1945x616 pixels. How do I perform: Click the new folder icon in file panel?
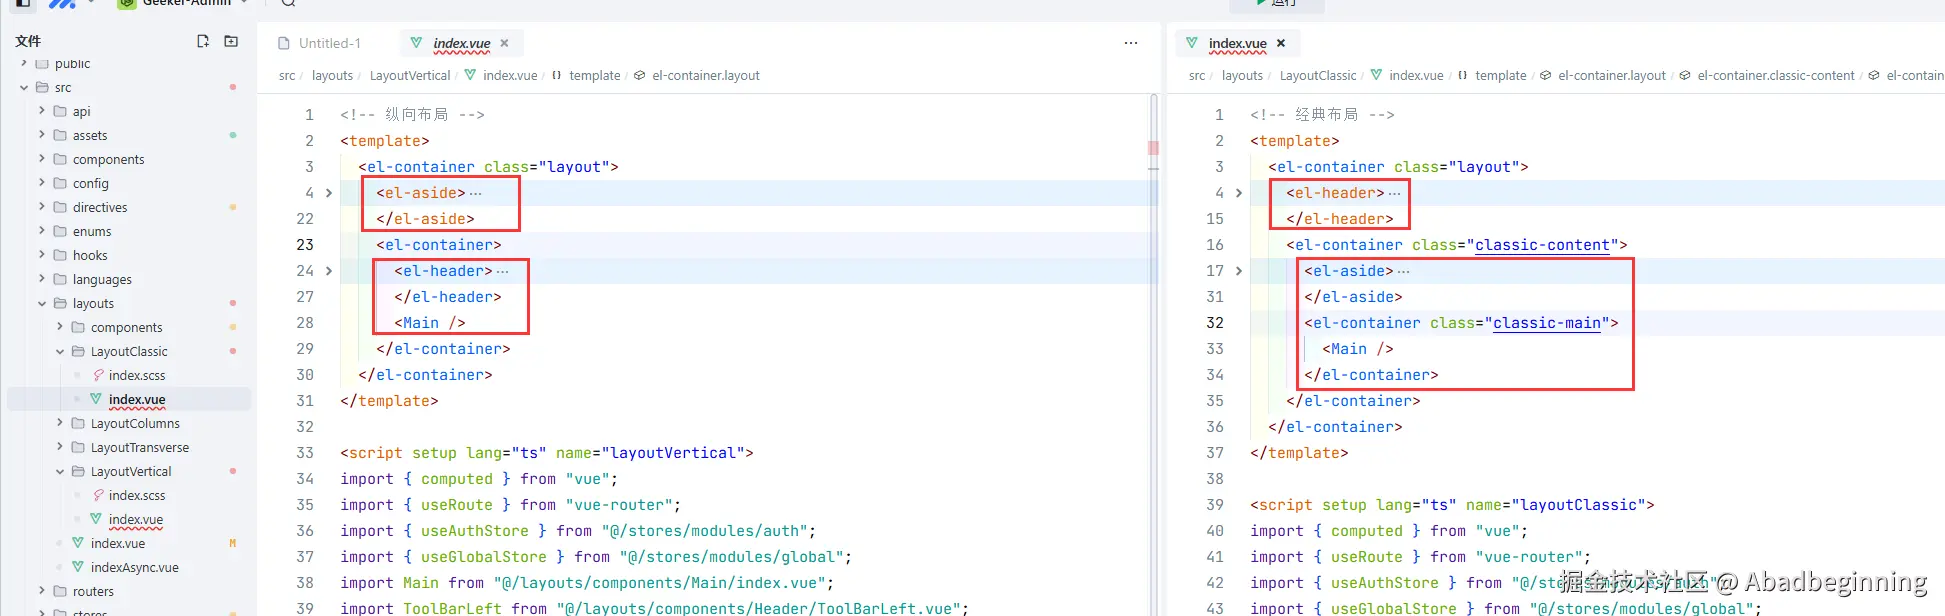(231, 41)
